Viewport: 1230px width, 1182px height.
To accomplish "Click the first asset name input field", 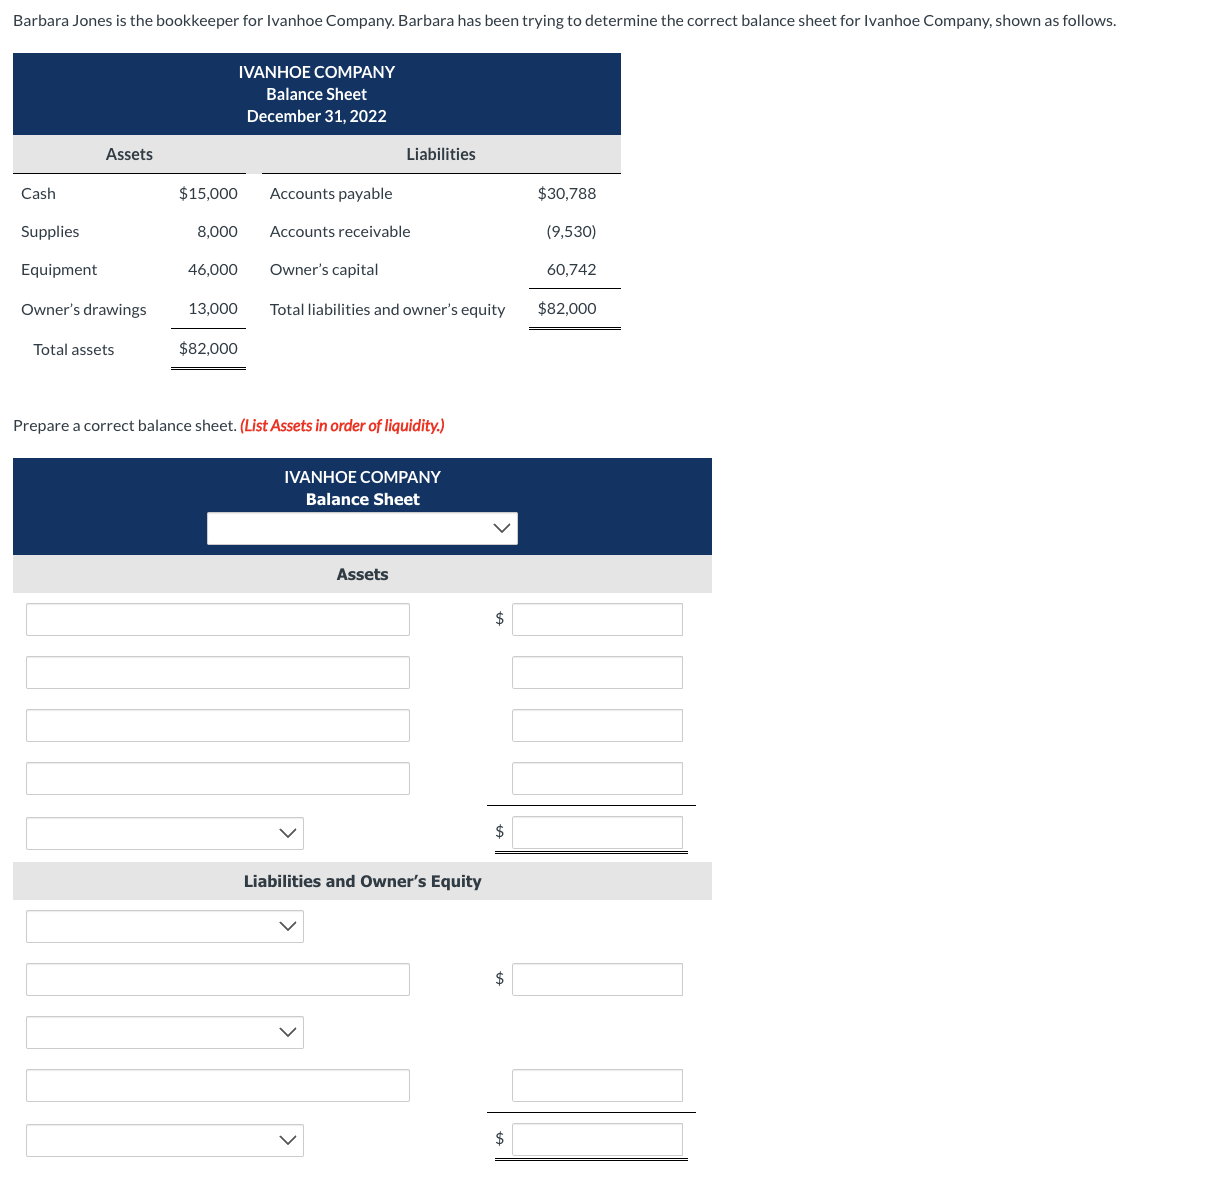I will click(217, 619).
